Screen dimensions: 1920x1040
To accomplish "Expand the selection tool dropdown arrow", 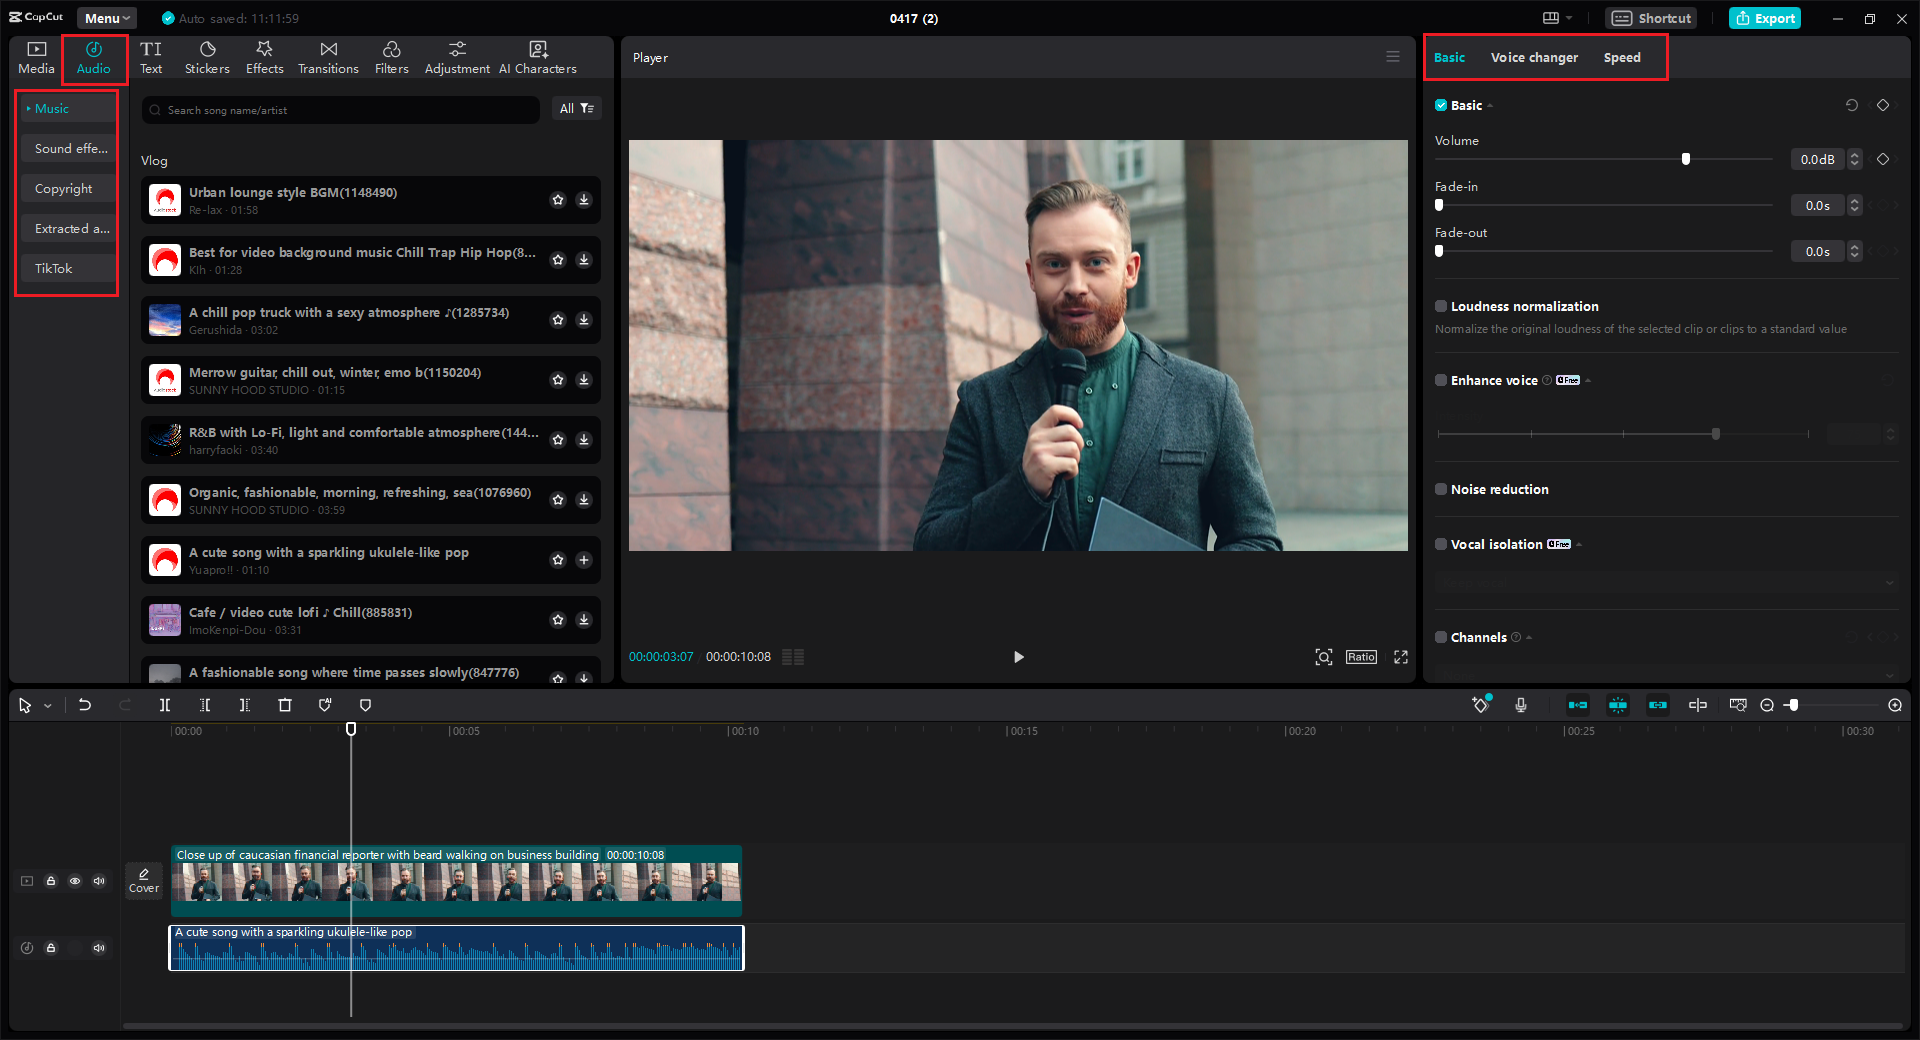I will [45, 705].
